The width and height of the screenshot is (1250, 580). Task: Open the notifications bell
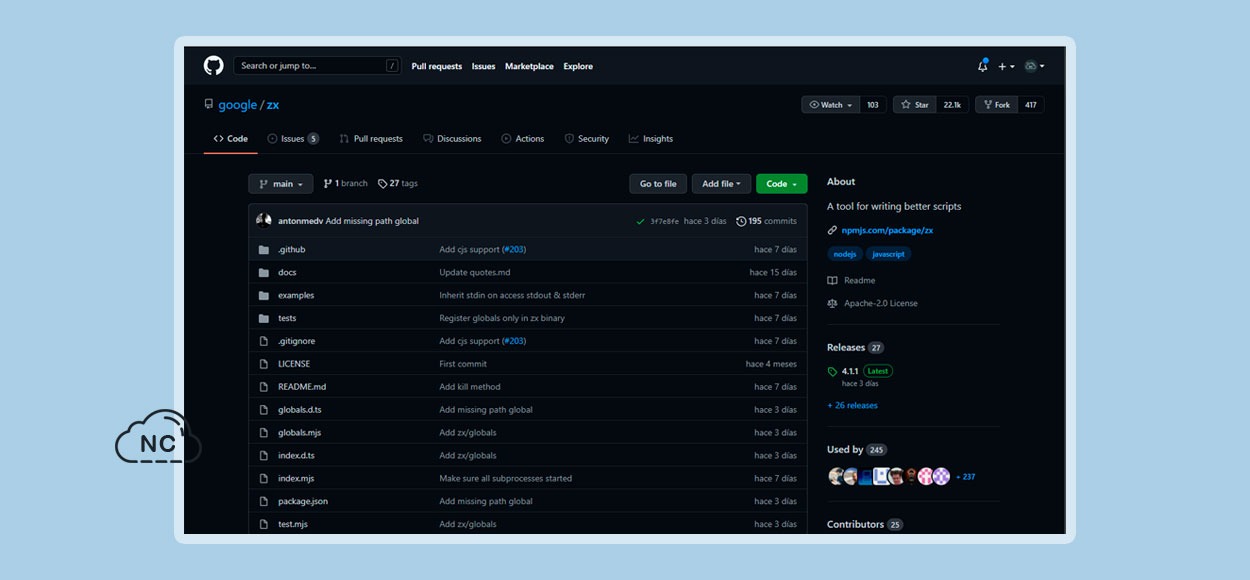[x=982, y=66]
